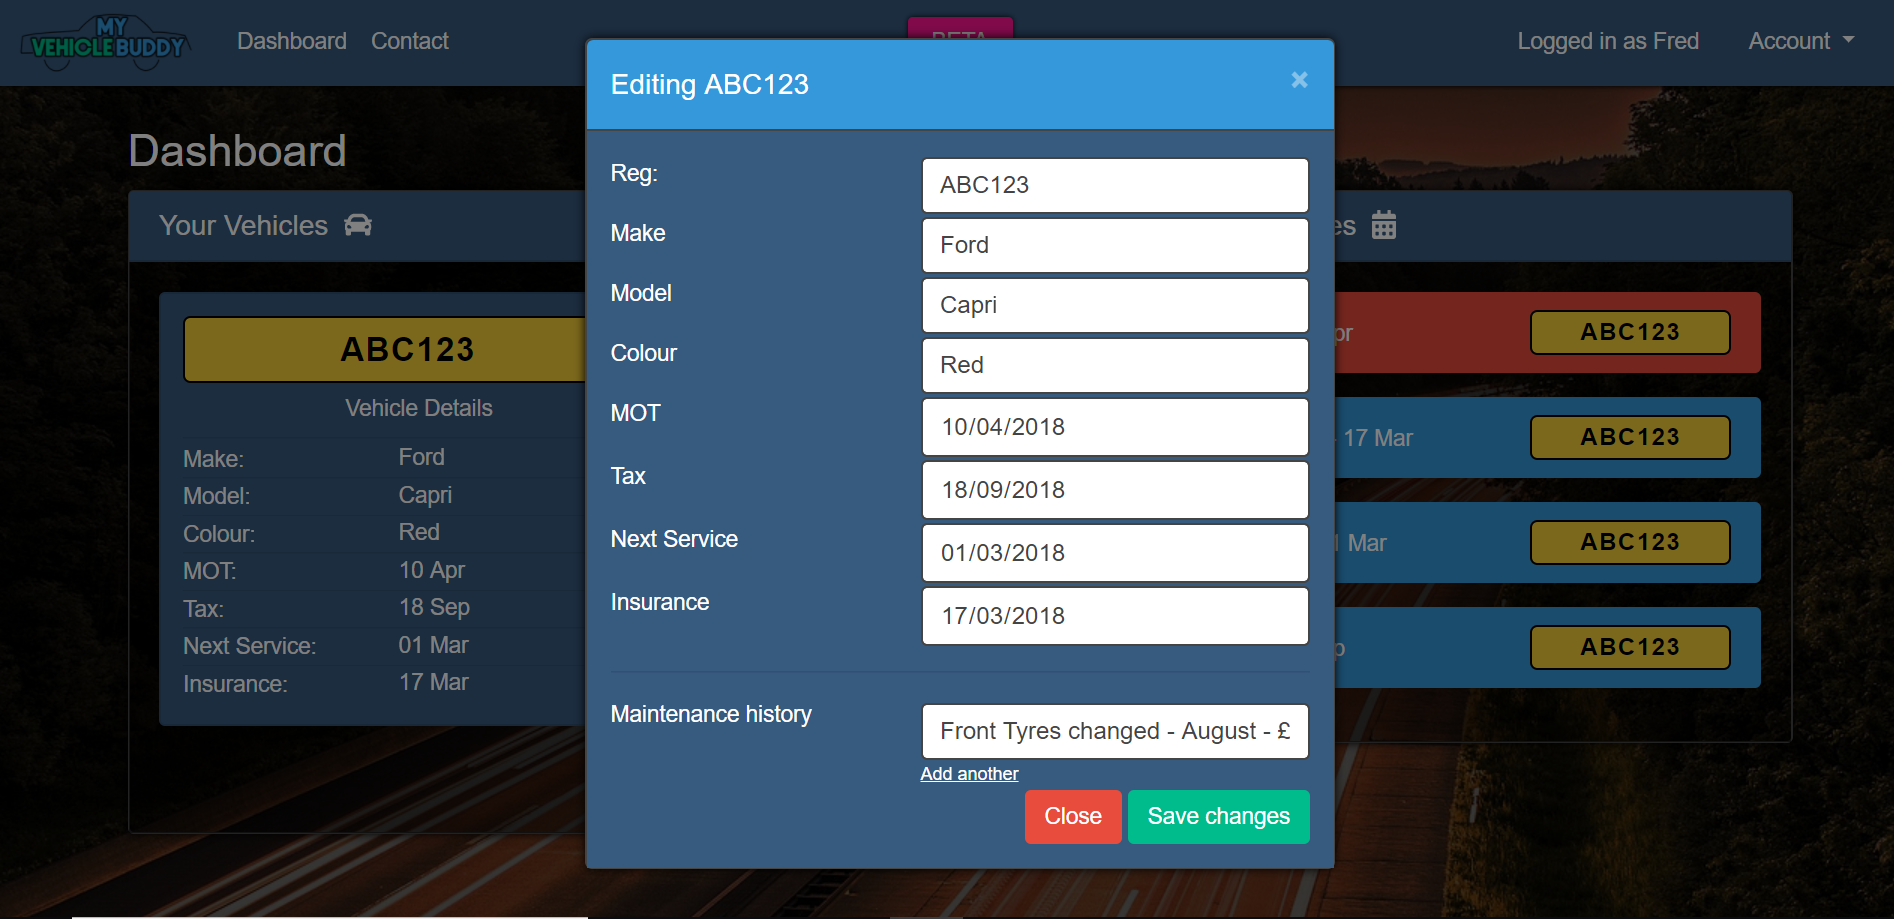Image resolution: width=1894 pixels, height=919 pixels.
Task: Click the Reg input field
Action: click(x=1115, y=185)
